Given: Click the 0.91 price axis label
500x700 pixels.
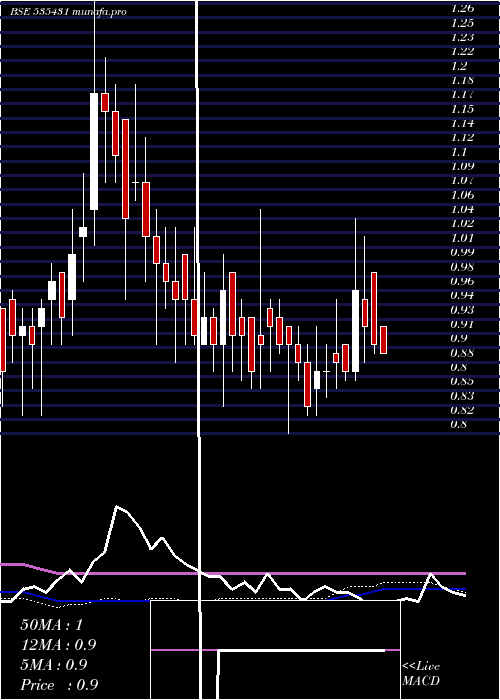Looking at the screenshot, I should point(462,324).
